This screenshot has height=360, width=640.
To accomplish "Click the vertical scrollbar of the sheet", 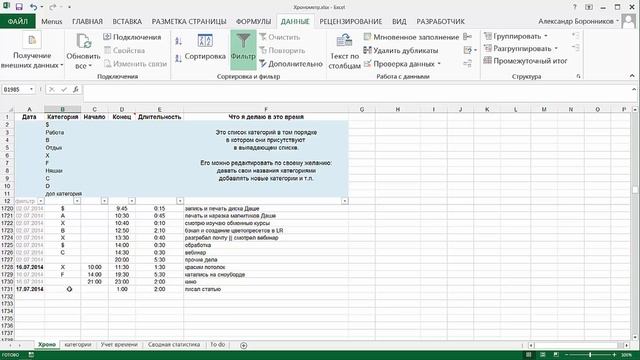I will click(x=635, y=224).
